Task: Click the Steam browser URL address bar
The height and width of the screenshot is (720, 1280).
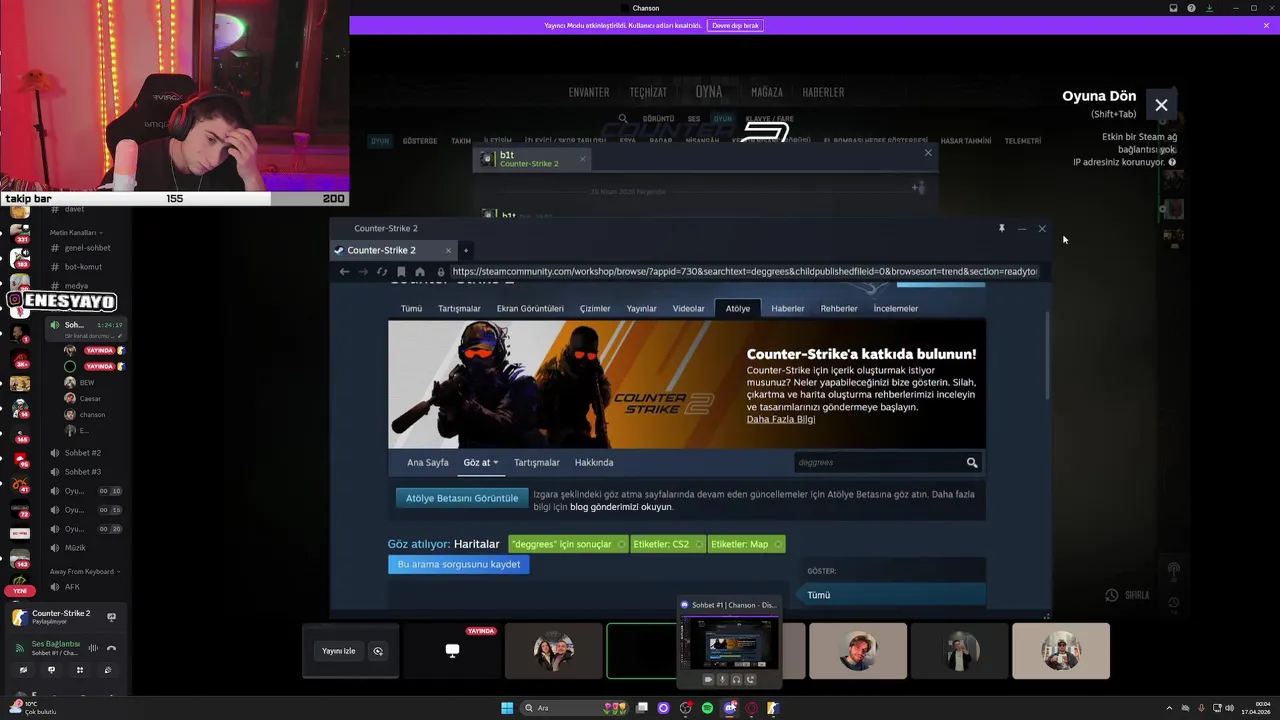Action: click(744, 271)
